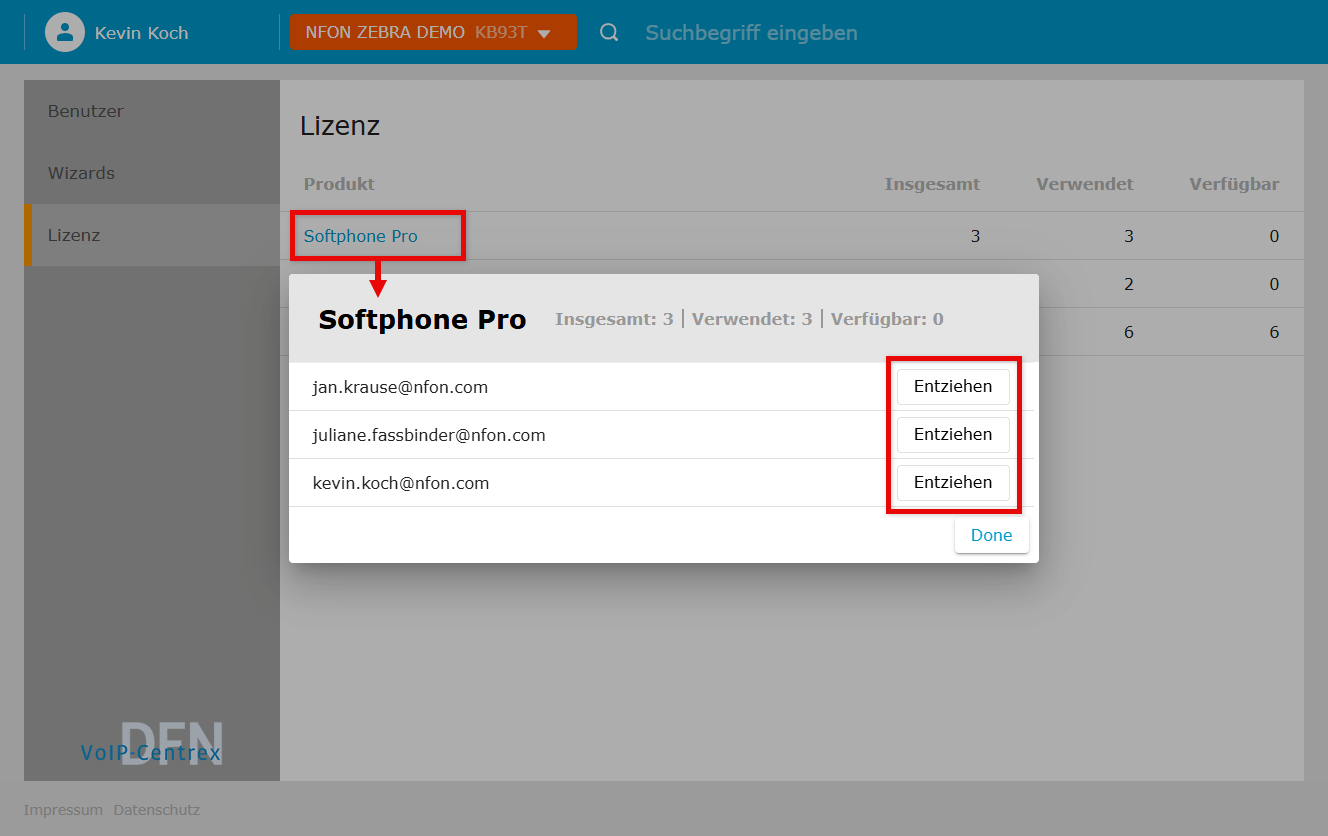Open the Impressum footer link
This screenshot has height=836, width=1328.
pyautogui.click(x=63, y=810)
